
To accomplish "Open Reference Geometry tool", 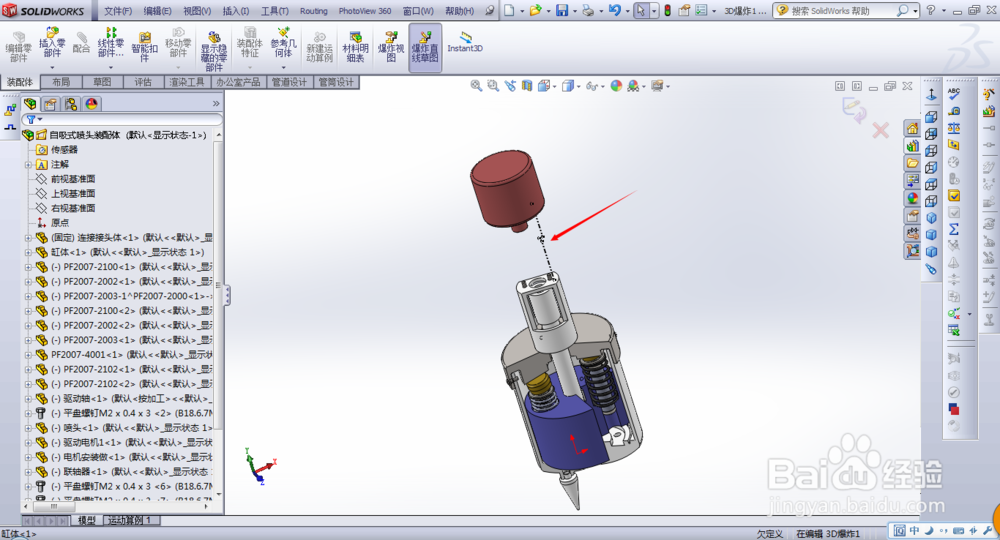I will [x=283, y=42].
